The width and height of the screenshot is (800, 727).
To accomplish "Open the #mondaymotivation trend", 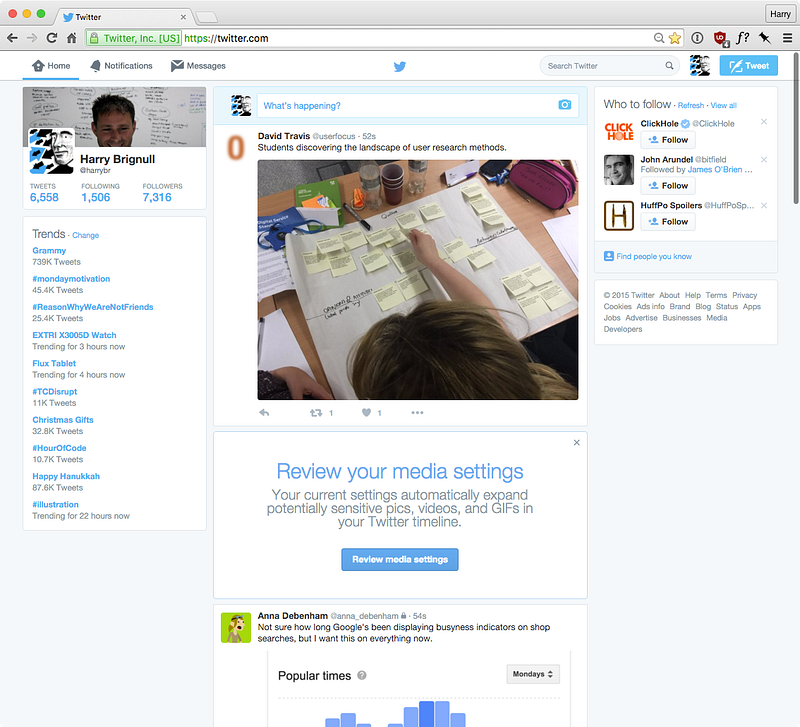I will coord(71,279).
